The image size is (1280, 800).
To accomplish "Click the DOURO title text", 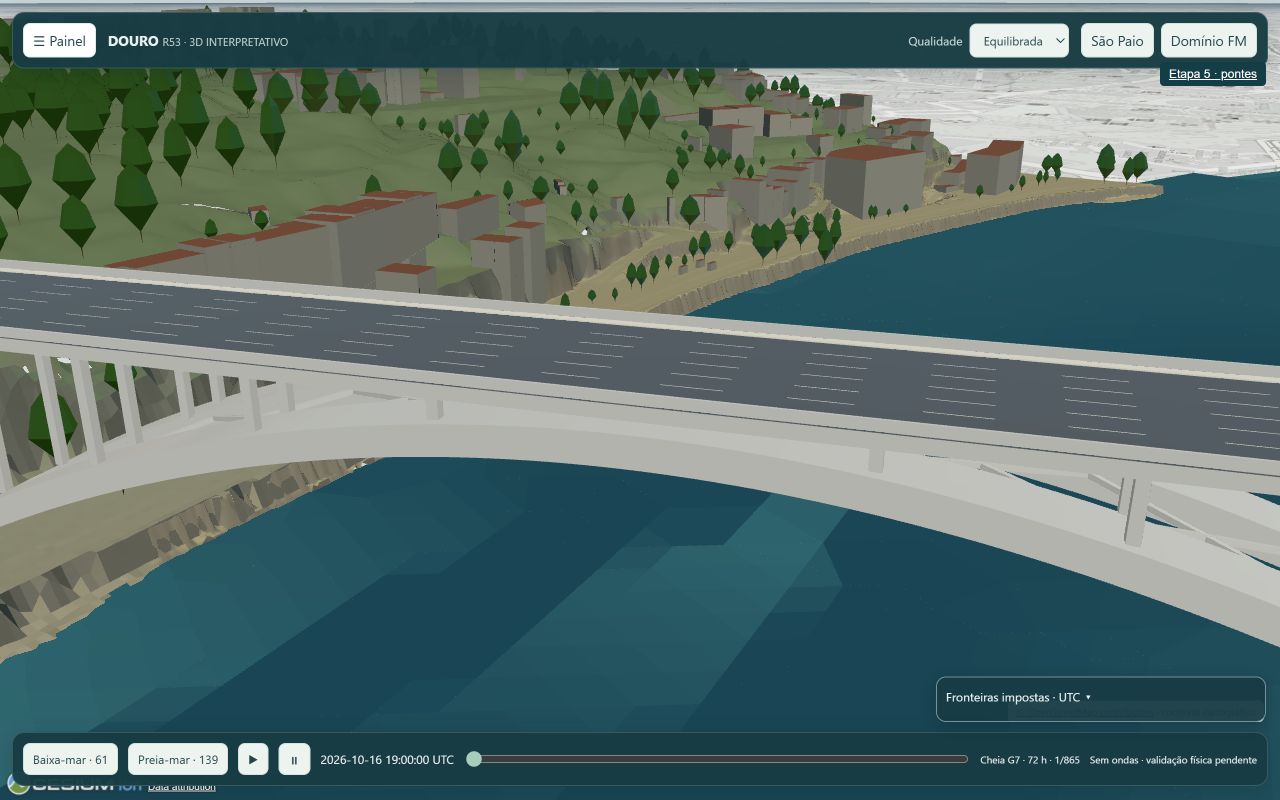I will point(133,41).
